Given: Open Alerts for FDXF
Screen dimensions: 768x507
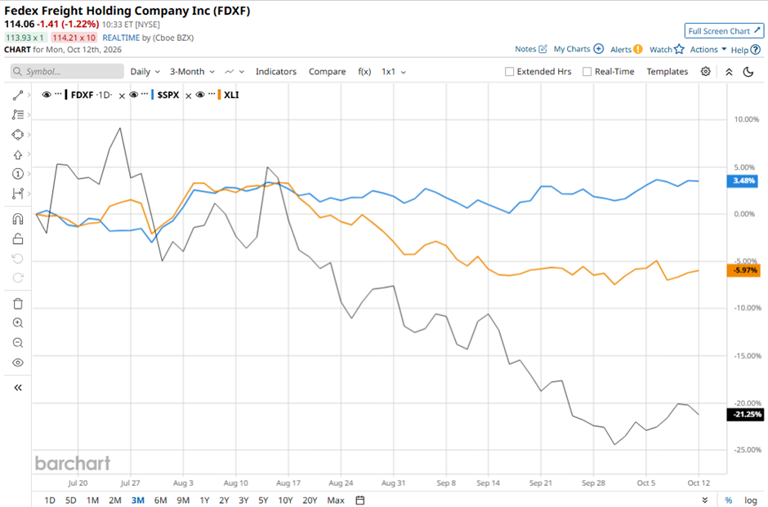Looking at the screenshot, I should [626, 49].
